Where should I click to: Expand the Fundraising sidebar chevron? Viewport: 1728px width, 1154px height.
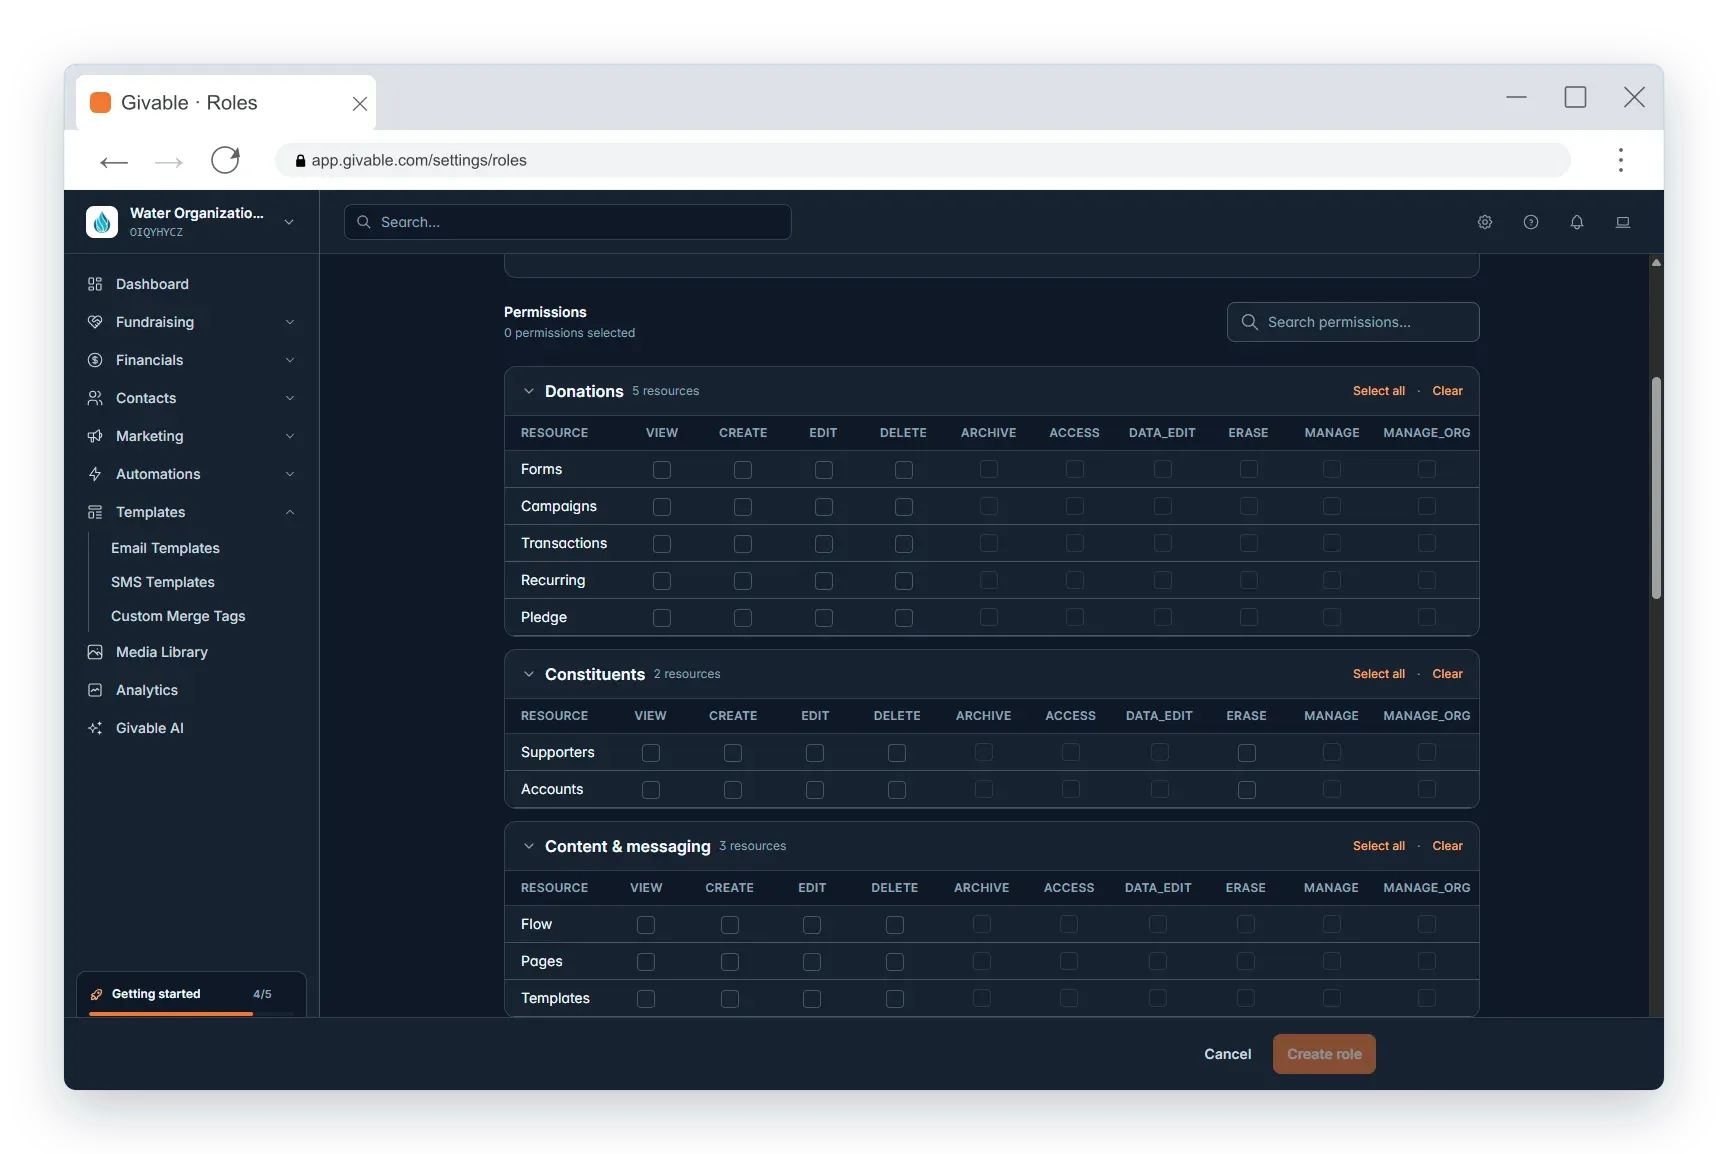[290, 322]
